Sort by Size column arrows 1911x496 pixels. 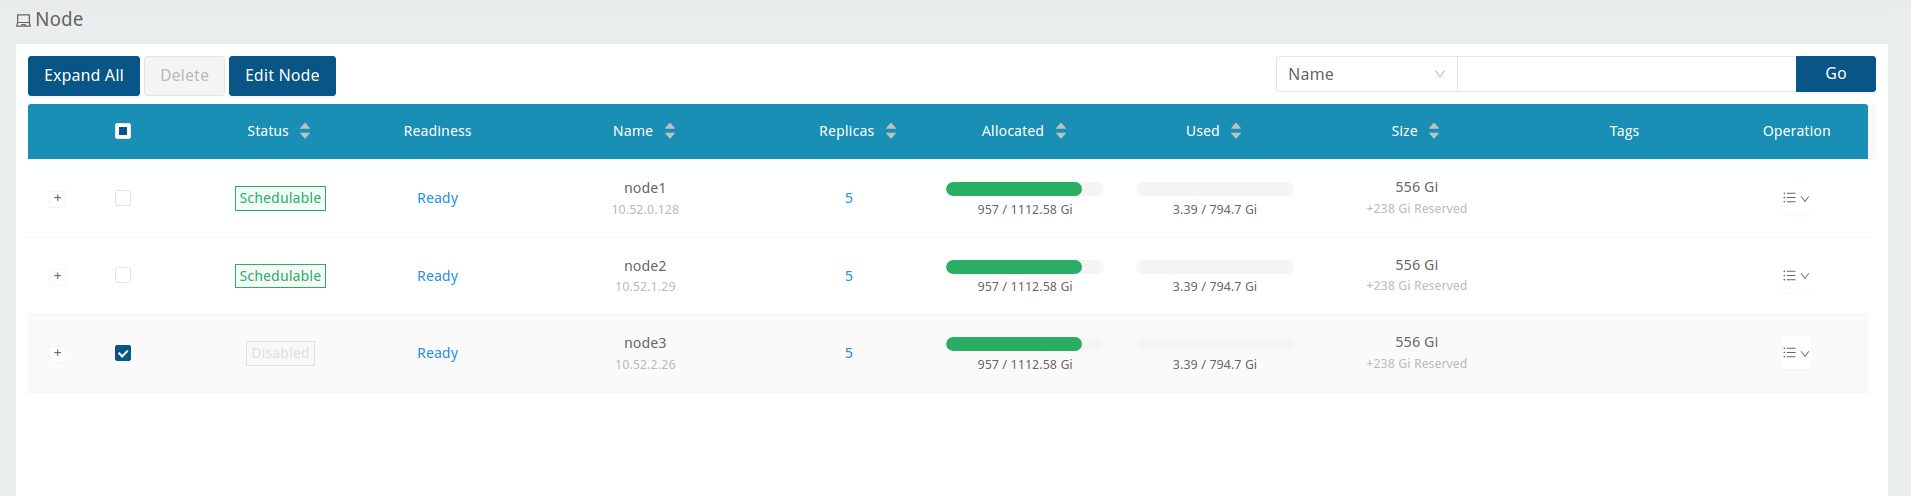1434,131
